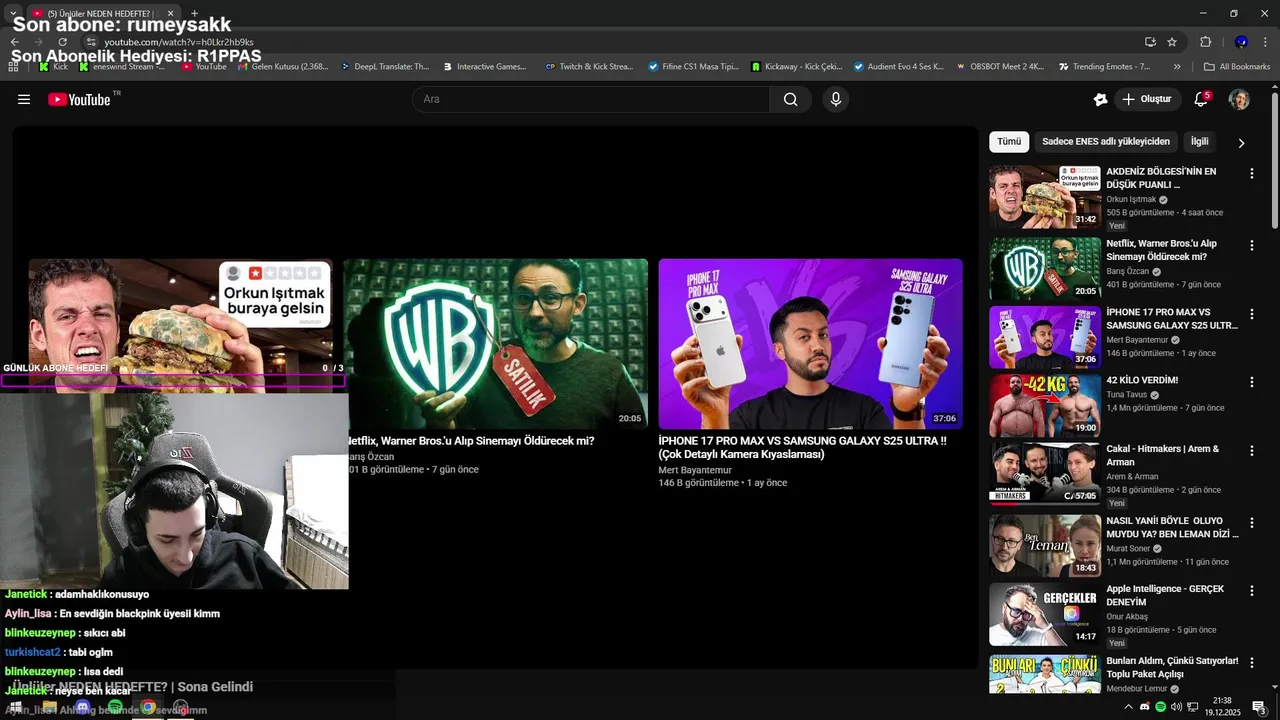Open the YouTube hamburger guide menu
The width and height of the screenshot is (1280, 720).
click(24, 99)
